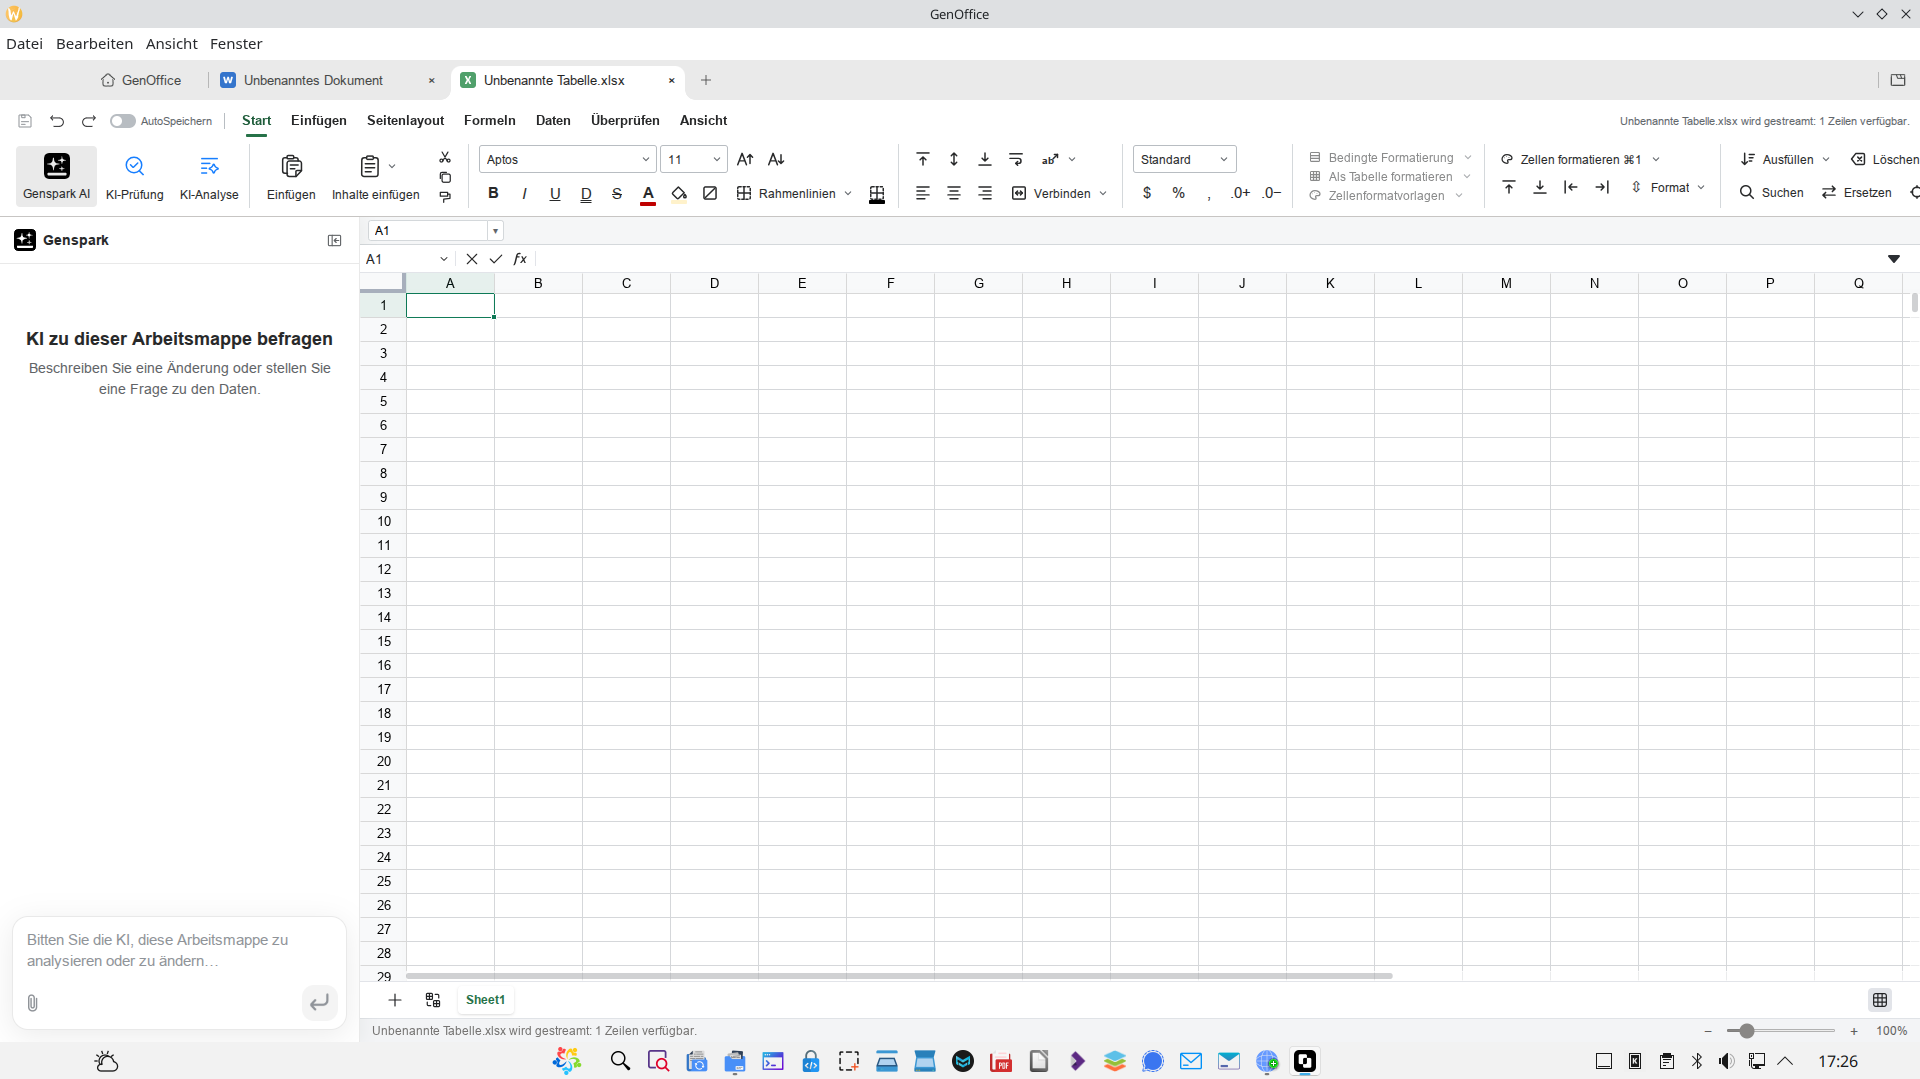Image resolution: width=1920 pixels, height=1079 pixels.
Task: Click the save icon in the quick toolbar
Action: point(25,121)
